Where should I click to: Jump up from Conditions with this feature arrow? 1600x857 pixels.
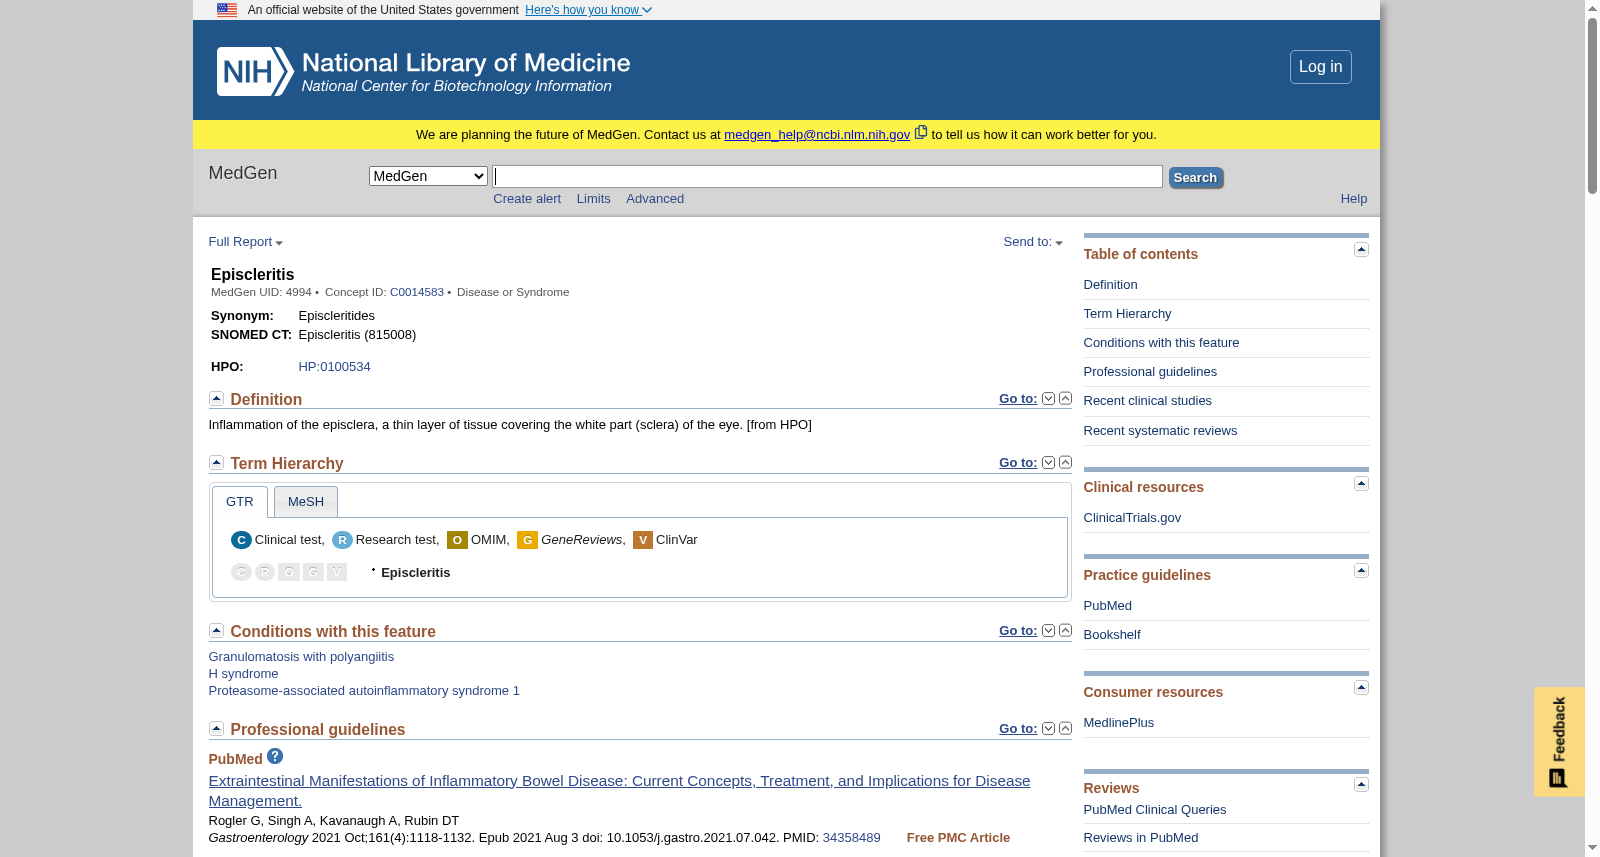(1065, 630)
